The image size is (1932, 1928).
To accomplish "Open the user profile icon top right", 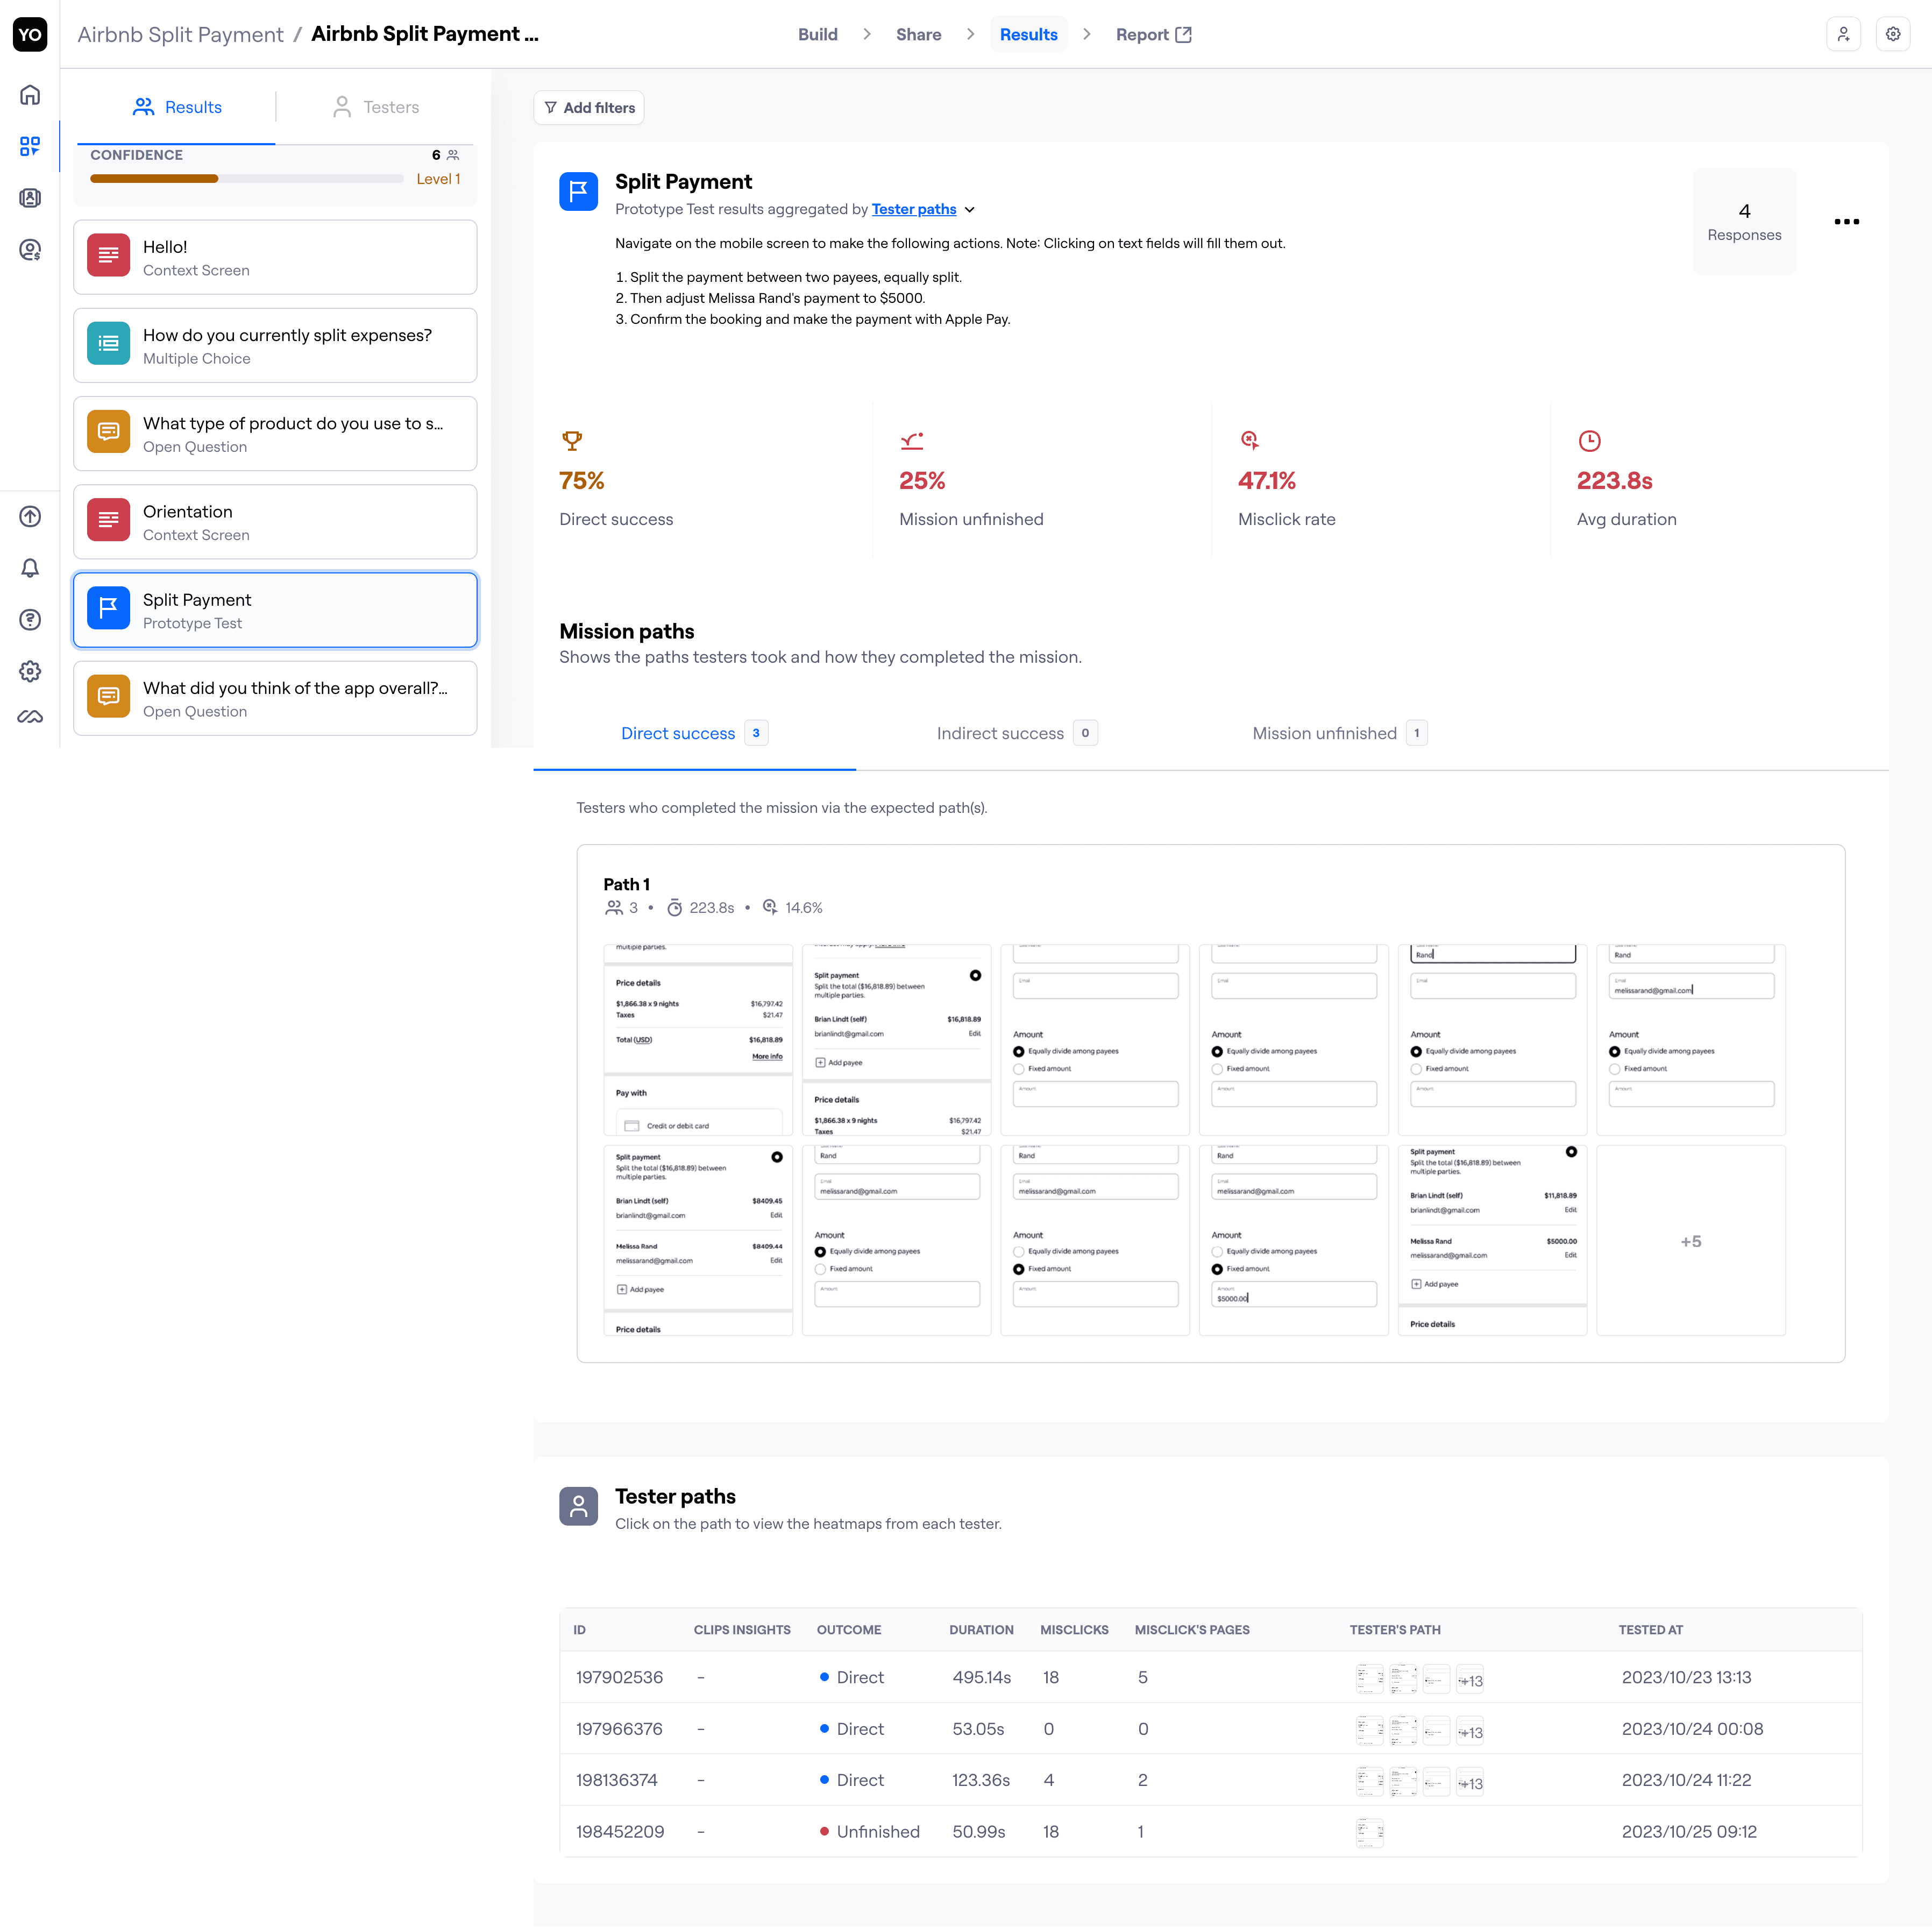I will tap(1843, 34).
